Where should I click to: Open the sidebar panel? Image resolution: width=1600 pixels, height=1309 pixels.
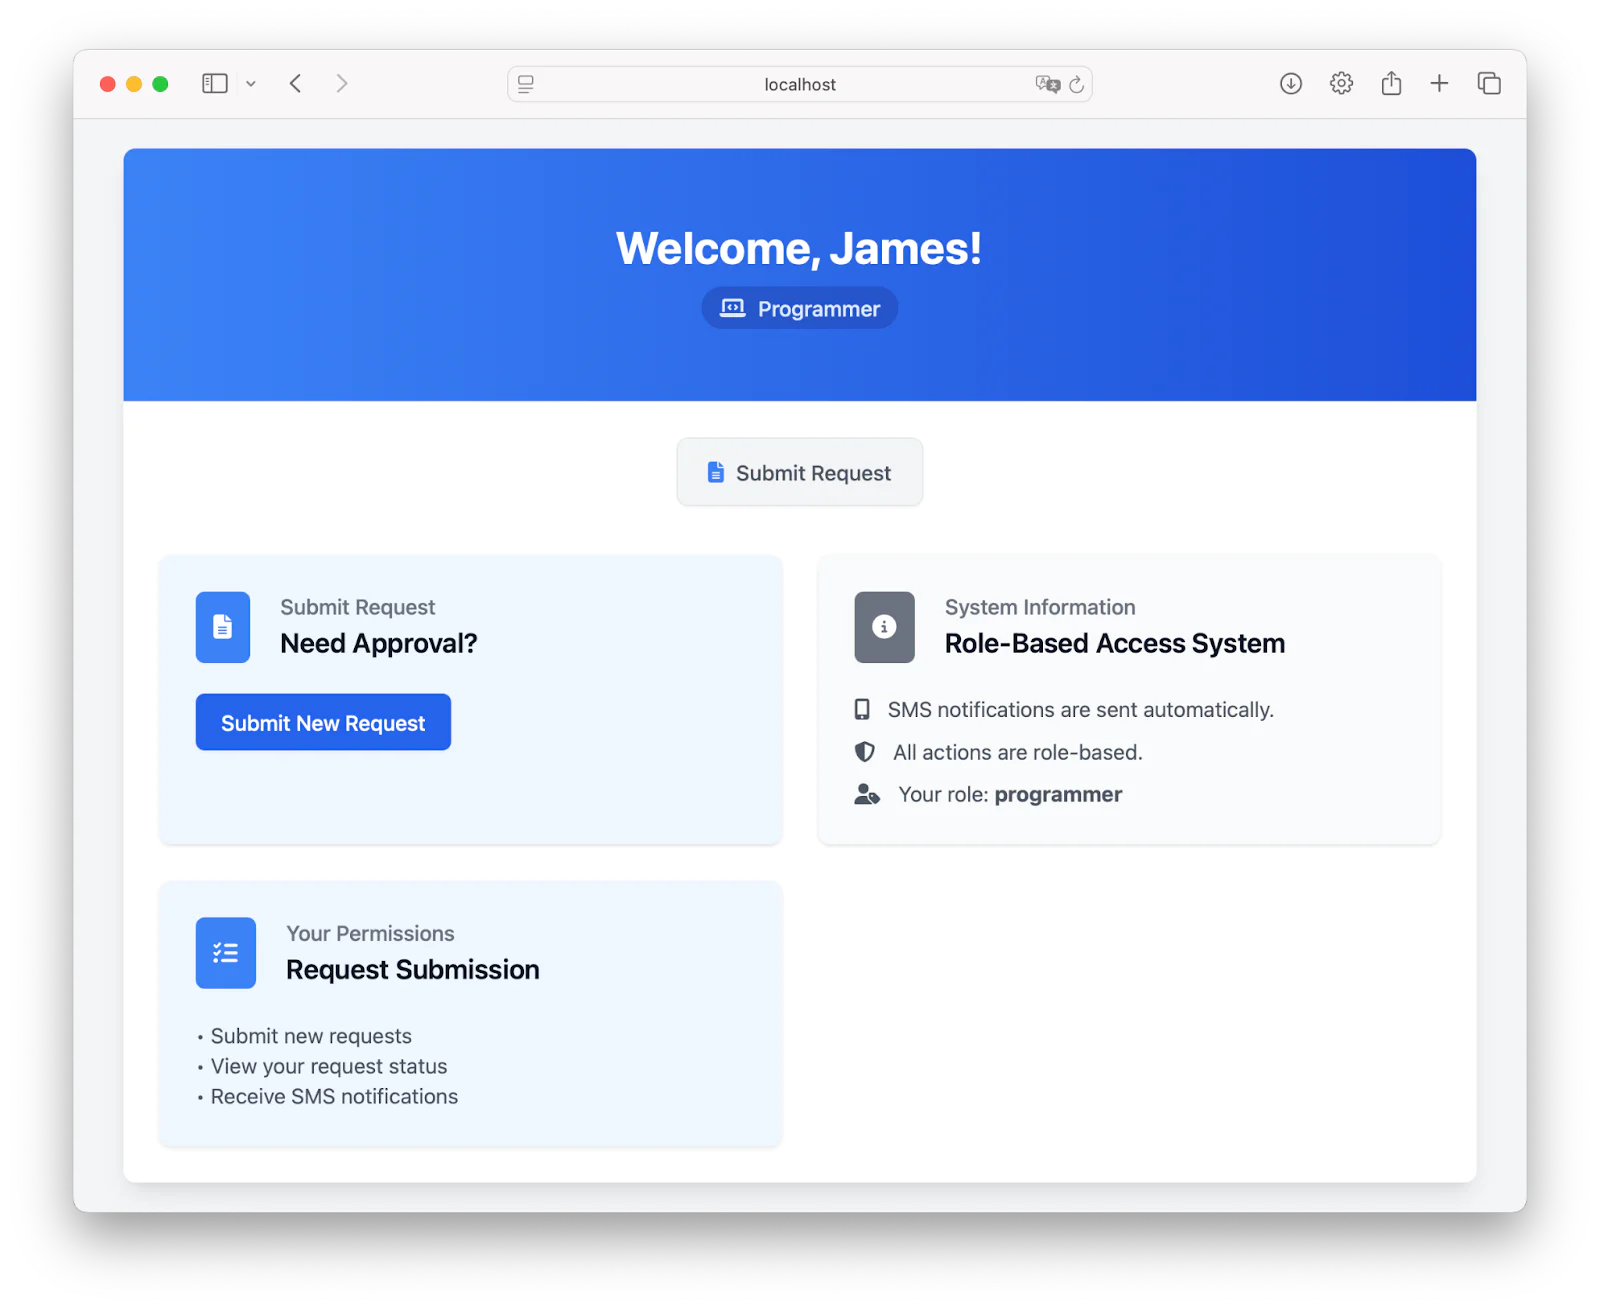pyautogui.click(x=214, y=83)
